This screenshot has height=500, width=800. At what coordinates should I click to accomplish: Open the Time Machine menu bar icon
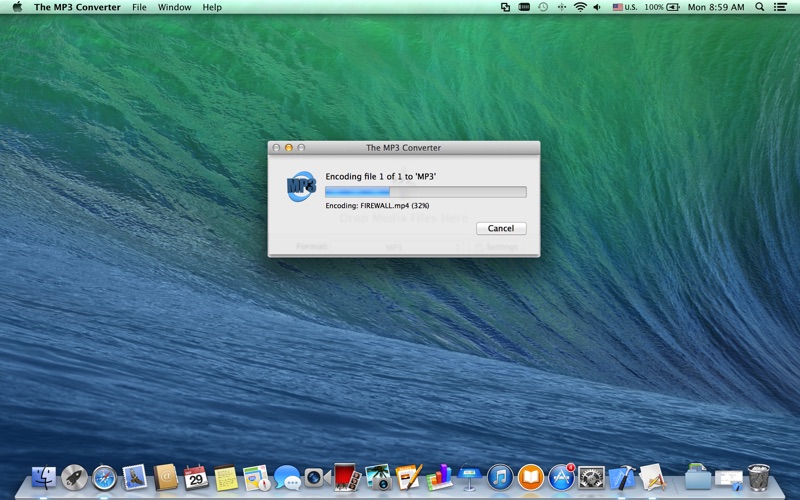pos(543,7)
